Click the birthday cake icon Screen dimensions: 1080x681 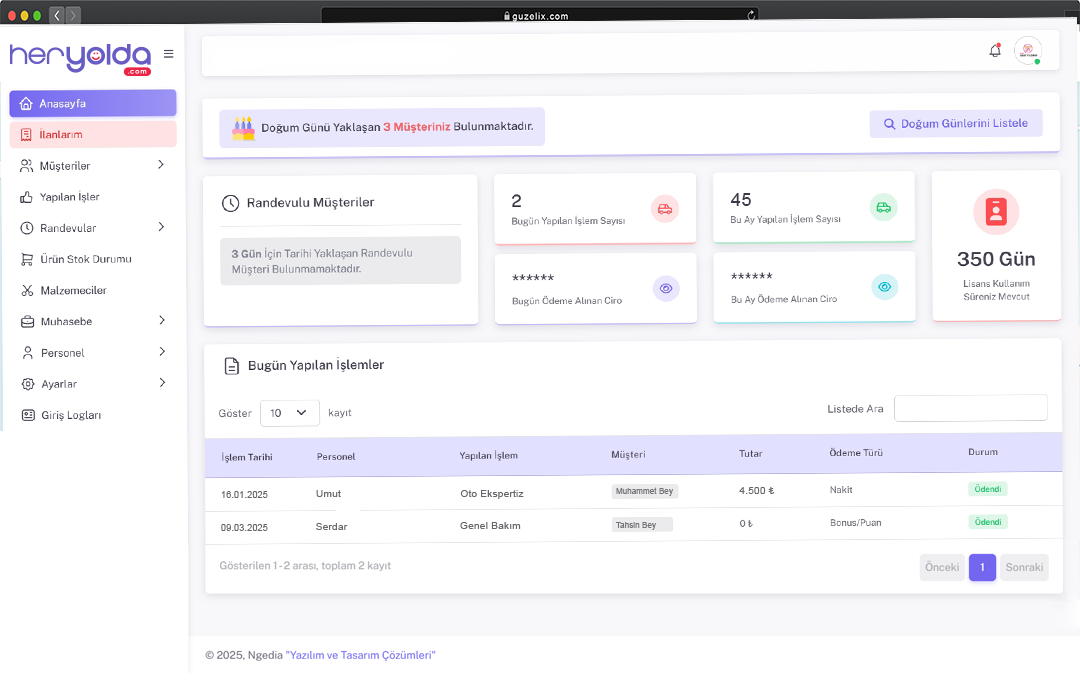point(243,128)
